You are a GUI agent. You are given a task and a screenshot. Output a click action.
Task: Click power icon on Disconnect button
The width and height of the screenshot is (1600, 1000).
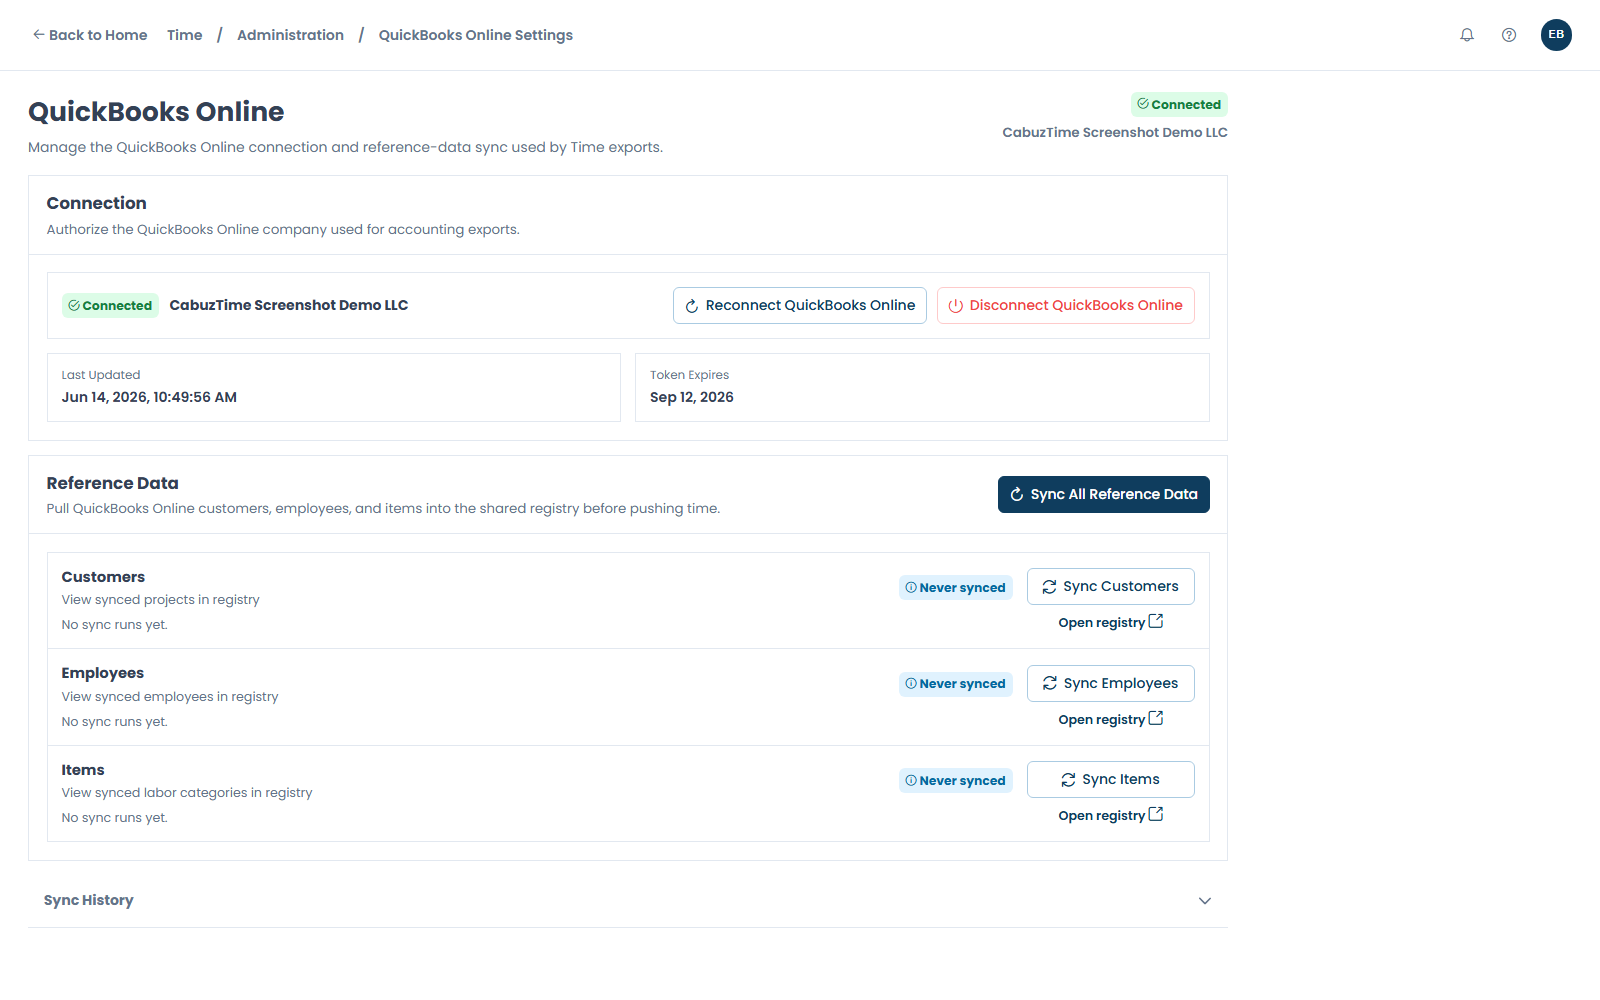click(x=956, y=306)
